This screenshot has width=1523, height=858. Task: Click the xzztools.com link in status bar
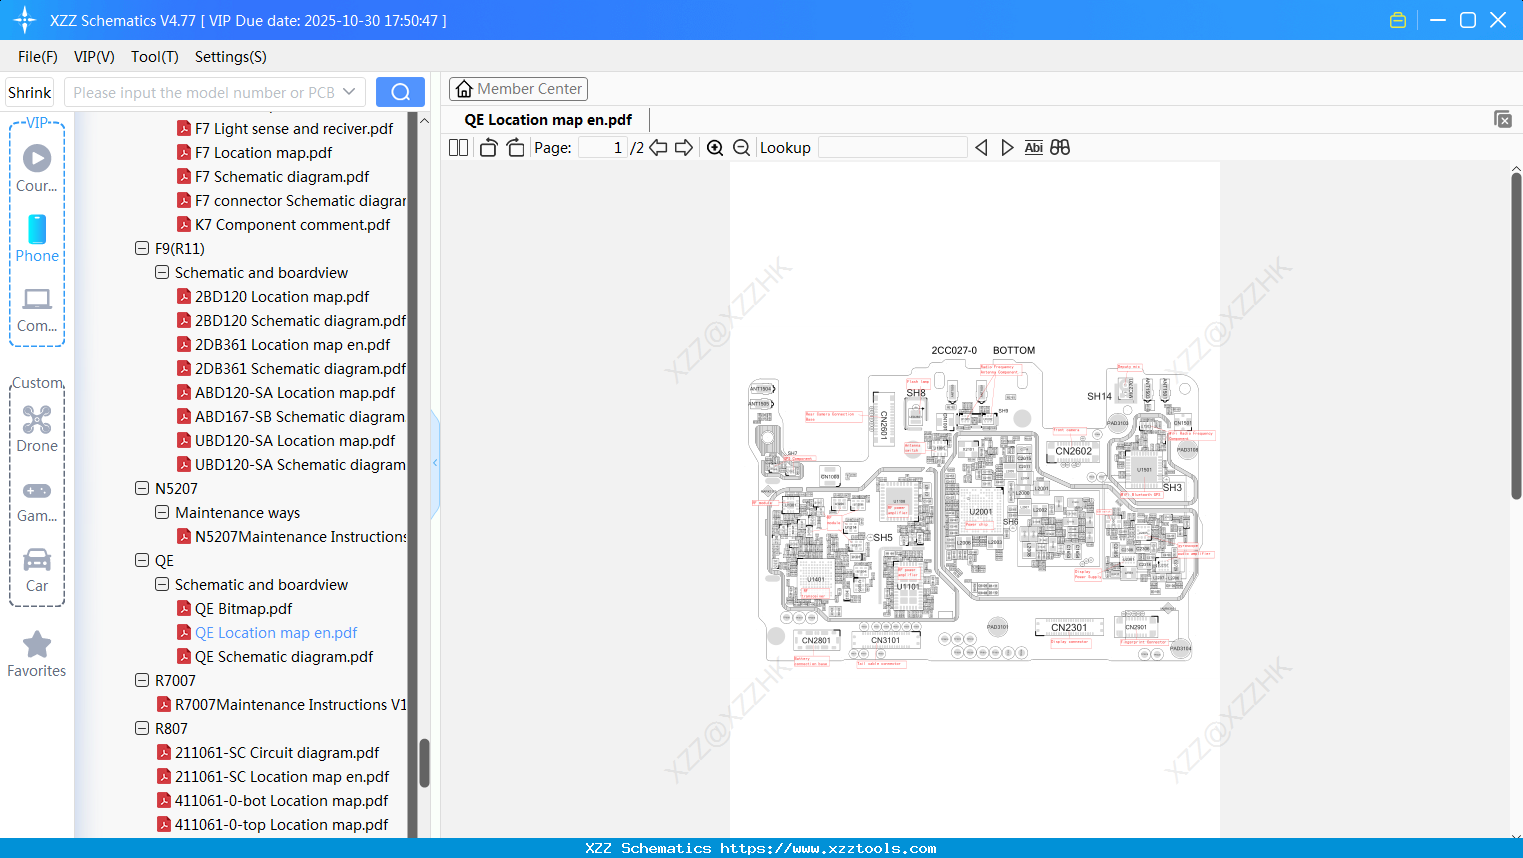pos(828,848)
